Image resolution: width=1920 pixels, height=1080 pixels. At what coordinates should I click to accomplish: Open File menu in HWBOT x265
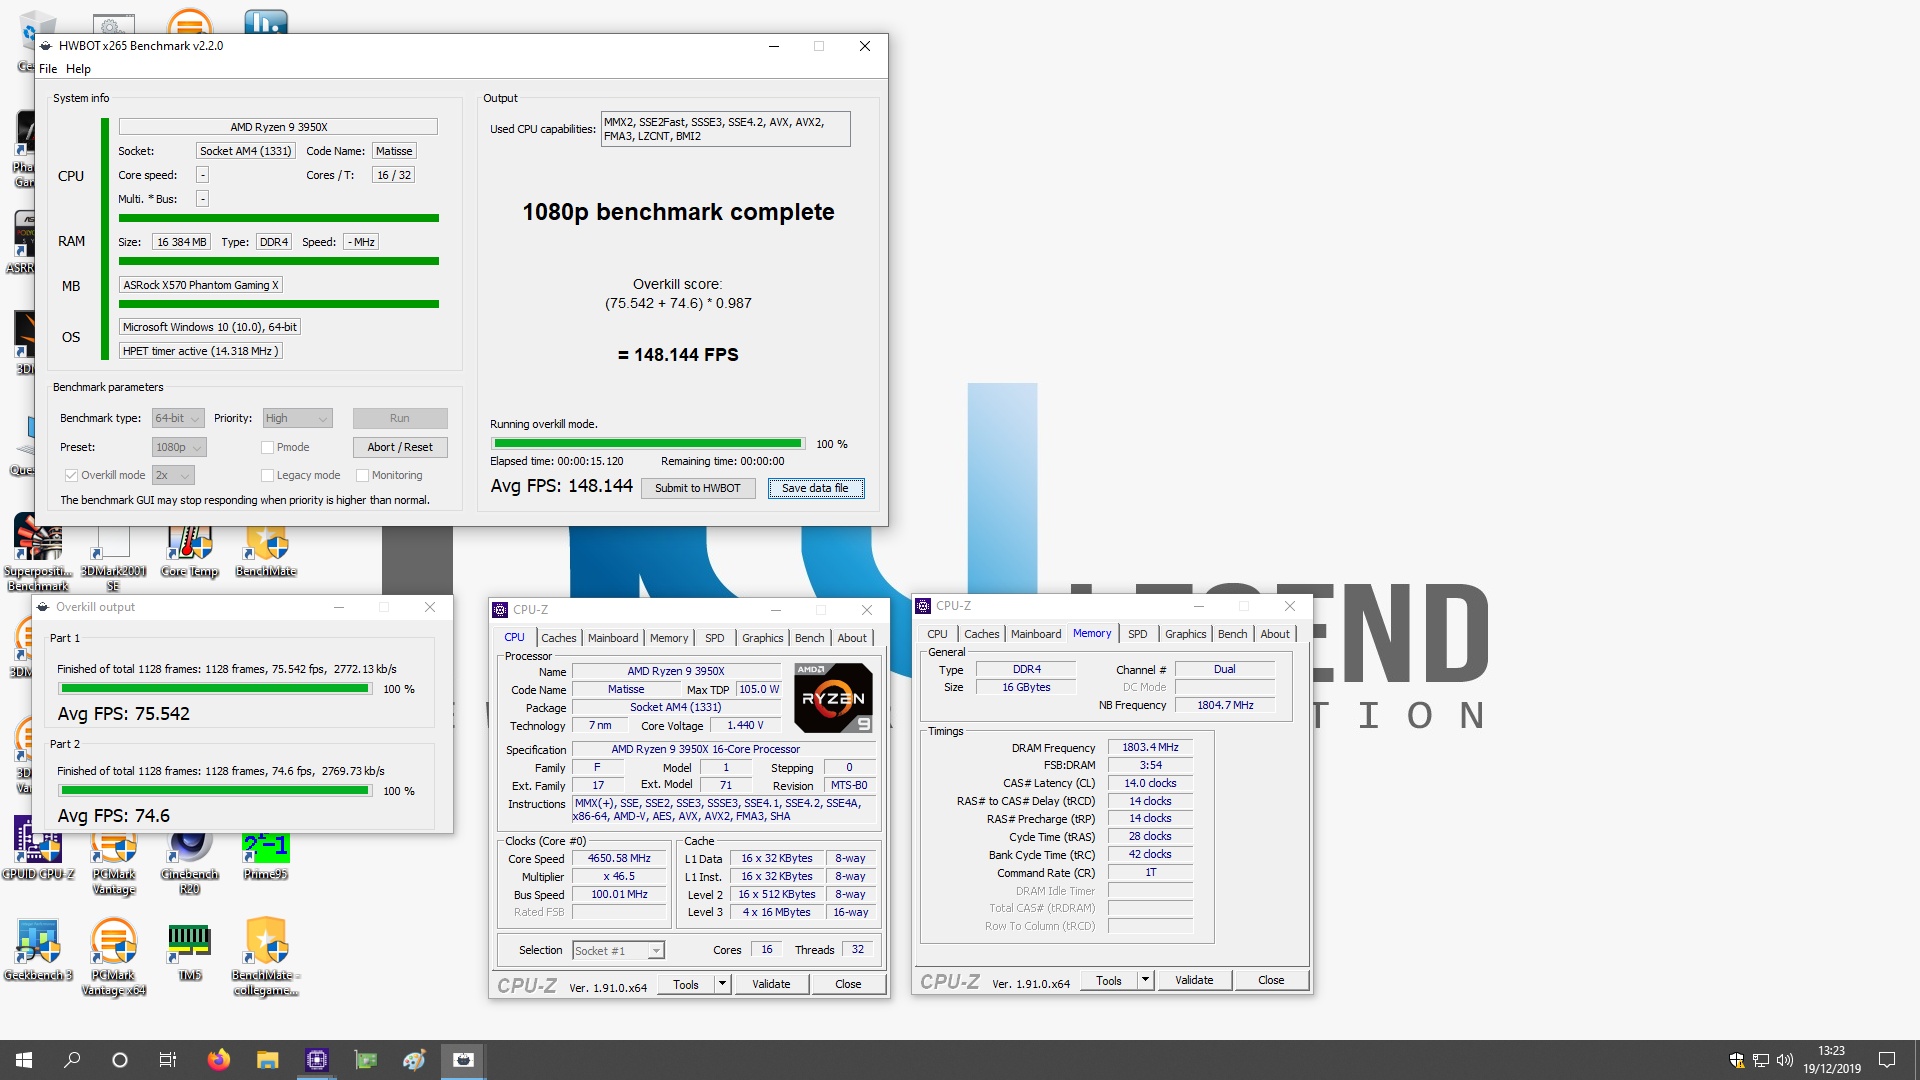coord(48,69)
